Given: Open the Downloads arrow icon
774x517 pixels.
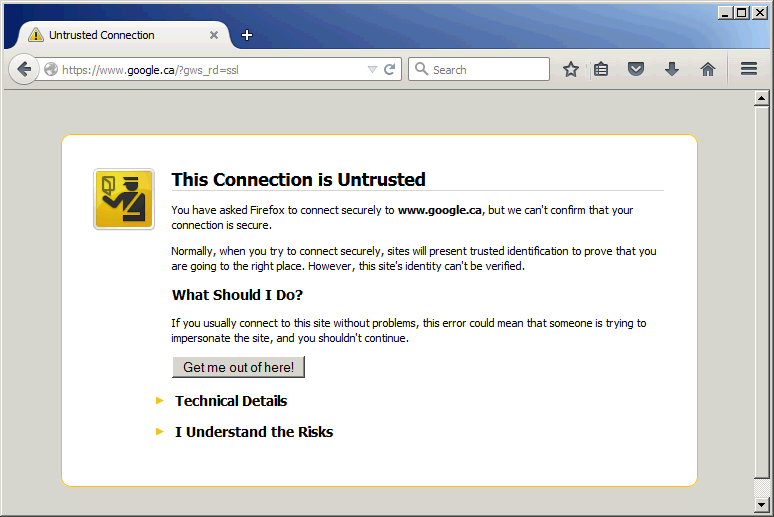Looking at the screenshot, I should [x=672, y=69].
